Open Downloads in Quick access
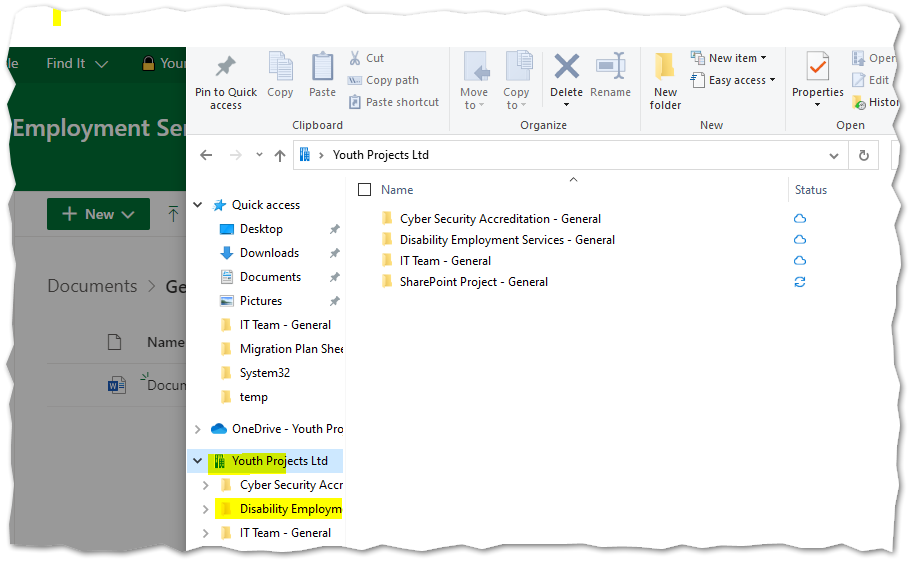The width and height of the screenshot is (911, 563). [x=269, y=253]
